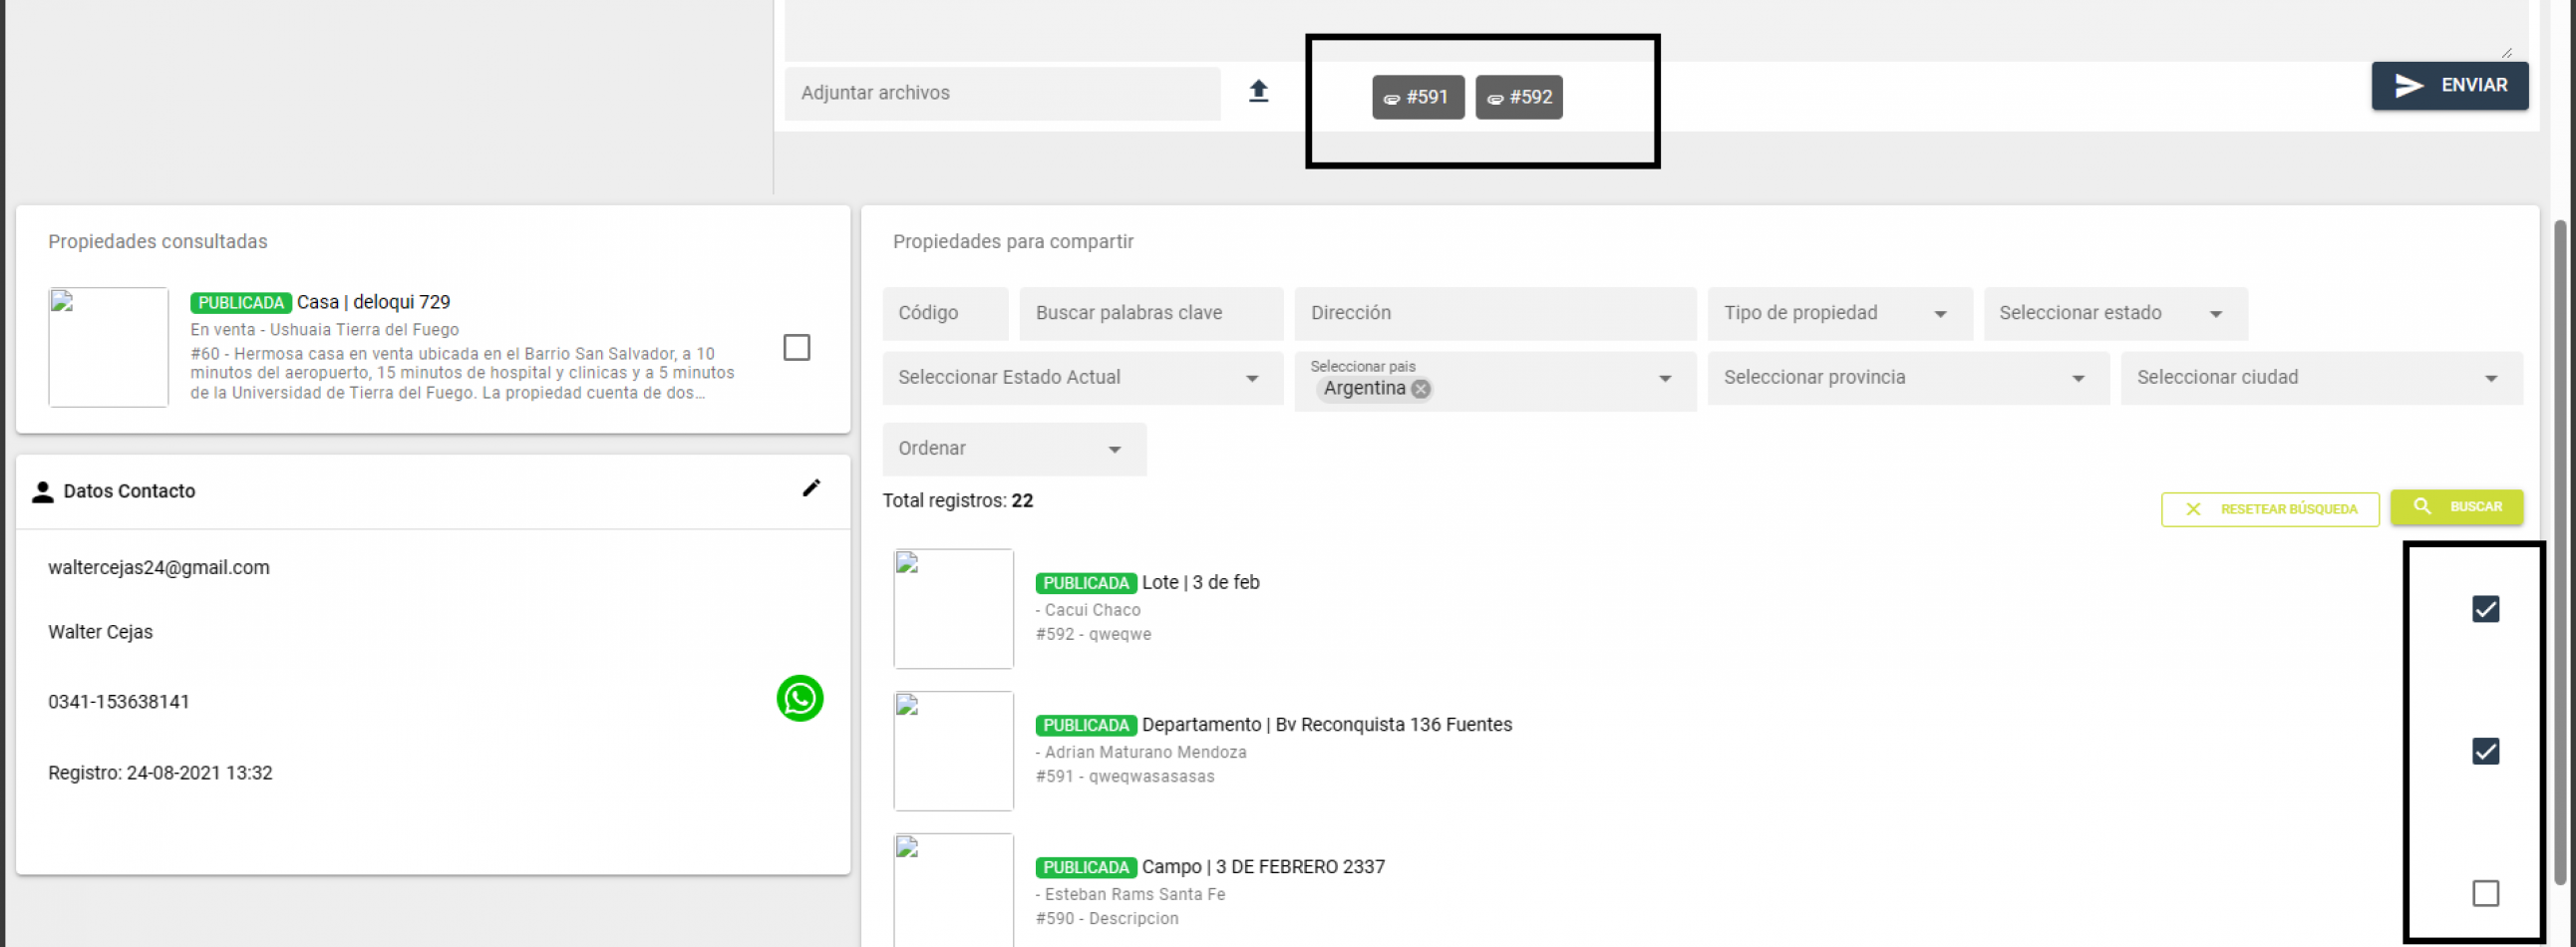Viewport: 2576px width, 947px height.
Task: Uncheck Departamento Bv Reconquista property checkbox
Action: click(x=2485, y=751)
